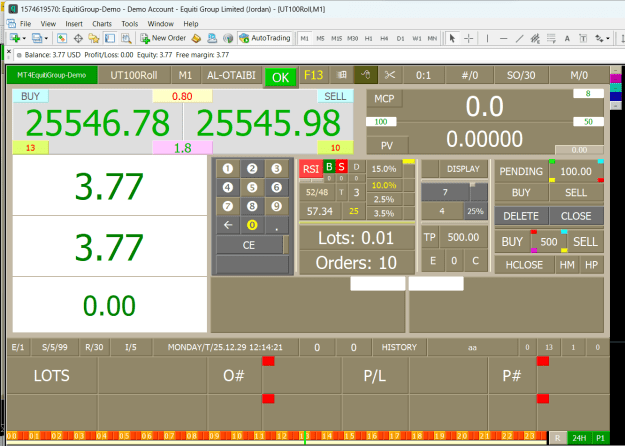Click CE to clear keypad entry
Viewport: 625px width, 446px height.
[x=249, y=245]
